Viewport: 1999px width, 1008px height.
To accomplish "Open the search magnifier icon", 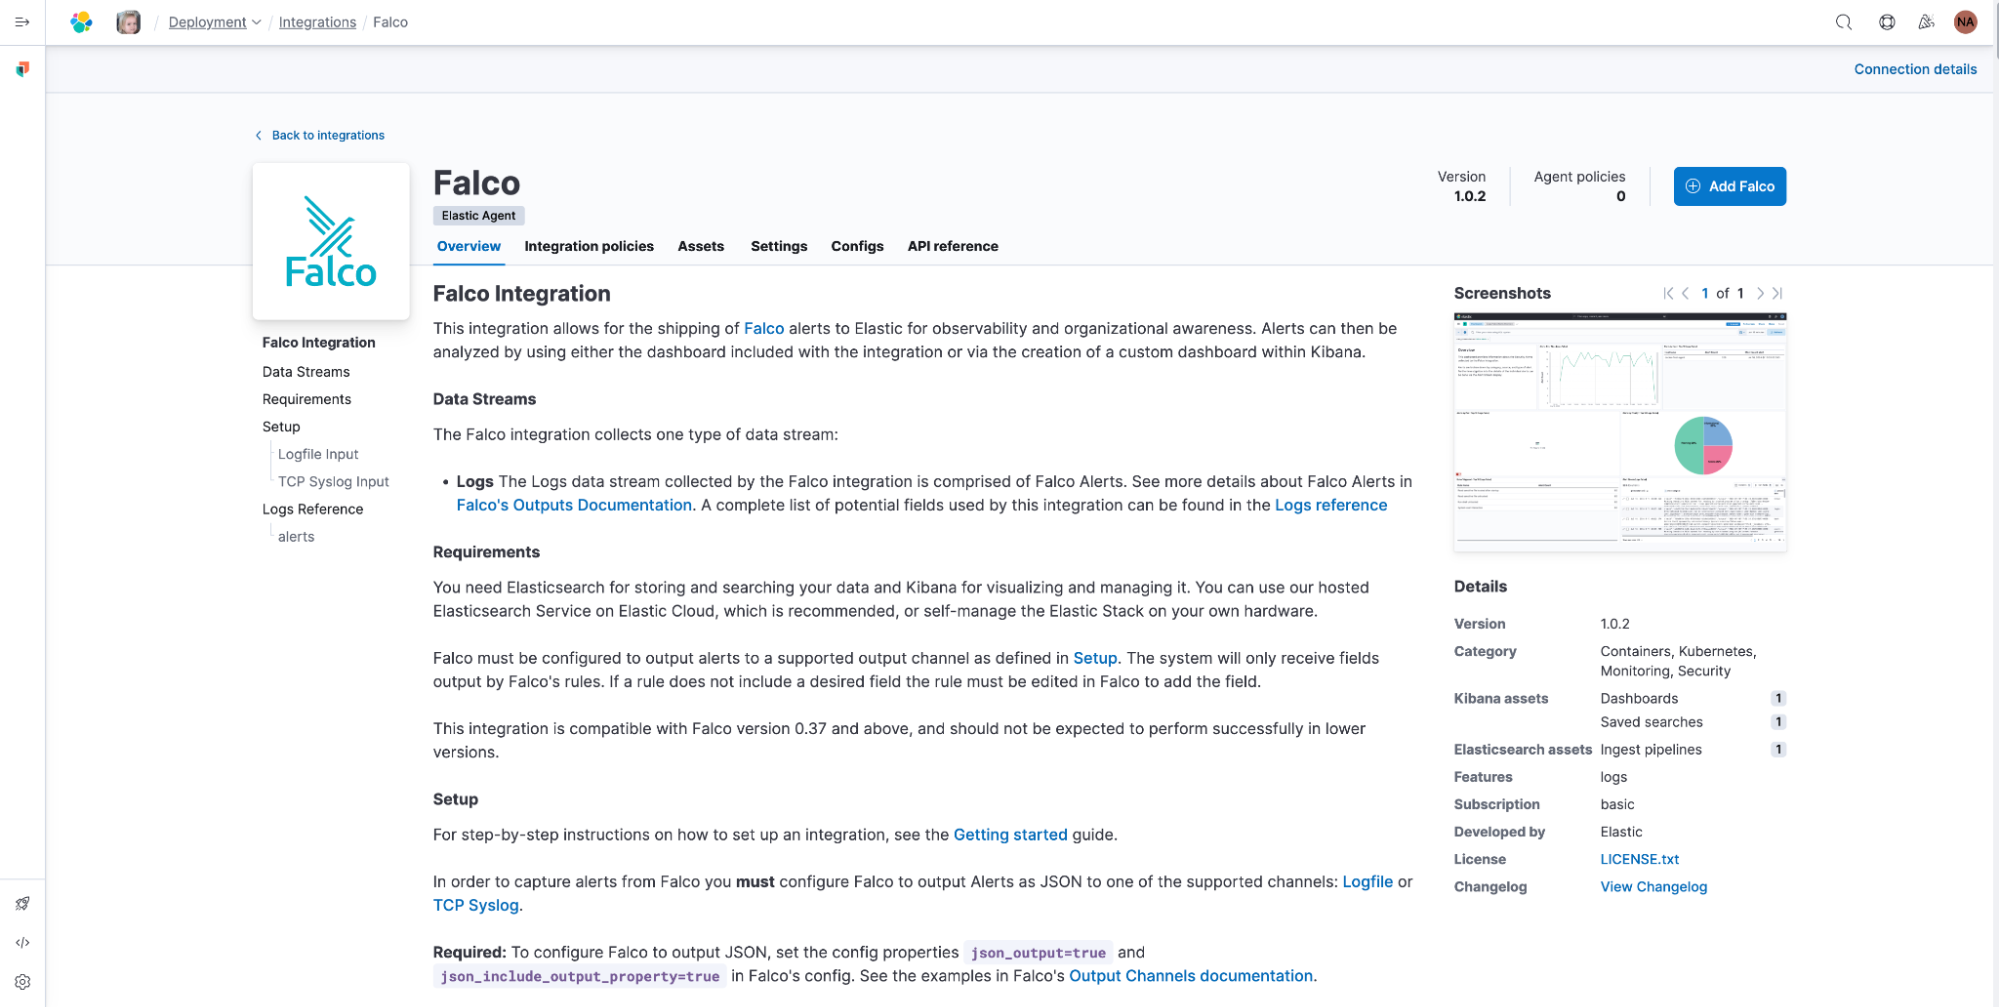I will coord(1843,22).
